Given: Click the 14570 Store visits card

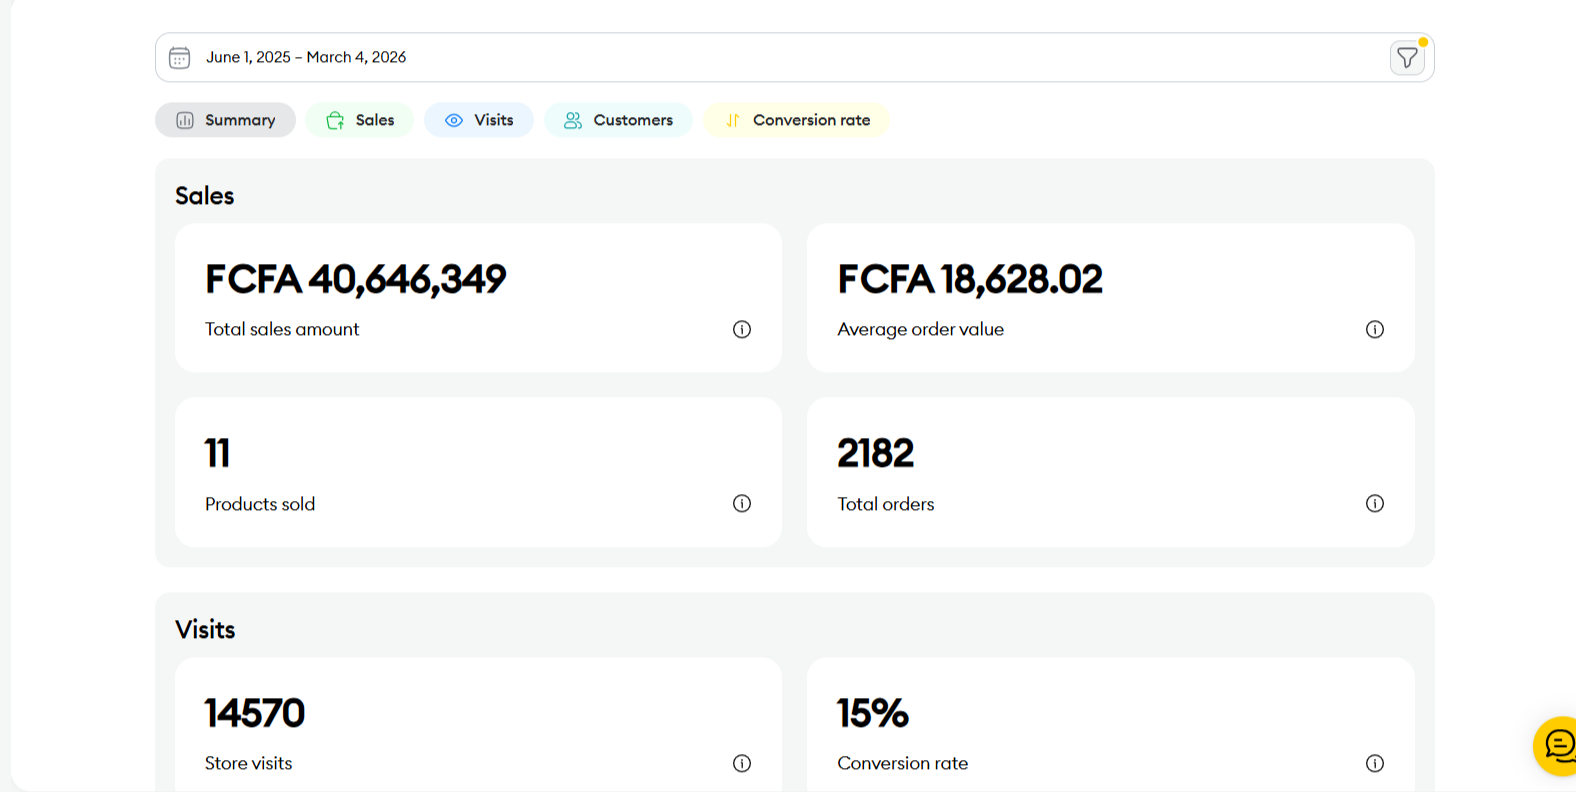Looking at the screenshot, I should tap(478, 725).
